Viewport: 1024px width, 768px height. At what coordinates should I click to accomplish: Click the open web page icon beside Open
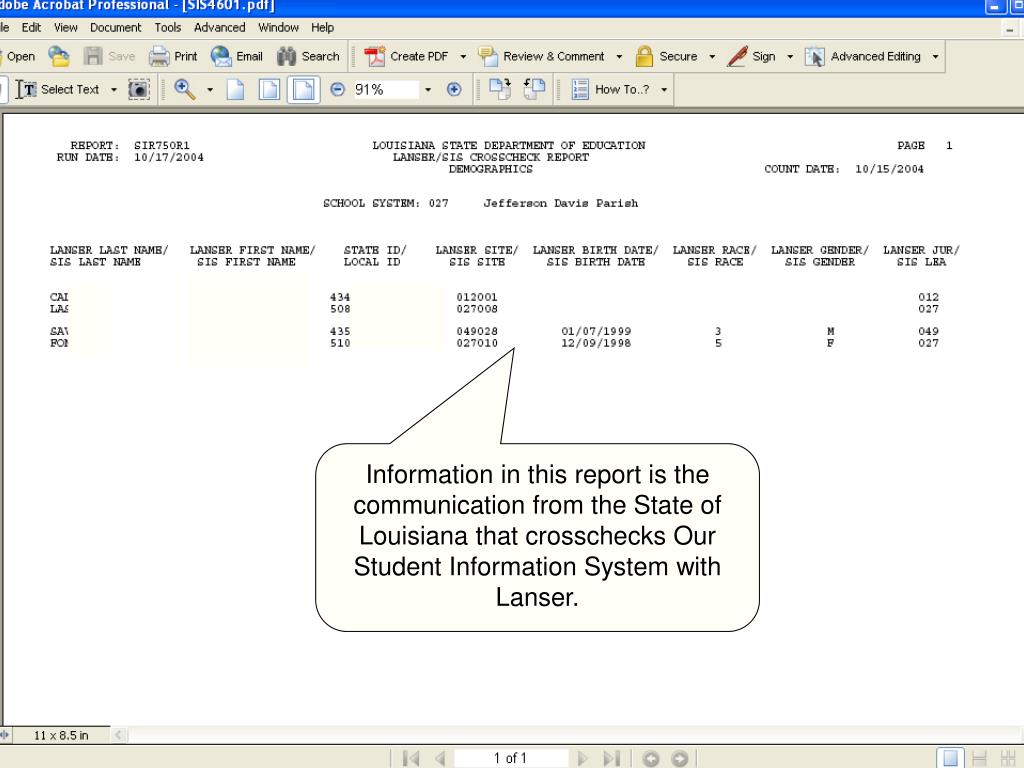pyautogui.click(x=59, y=57)
